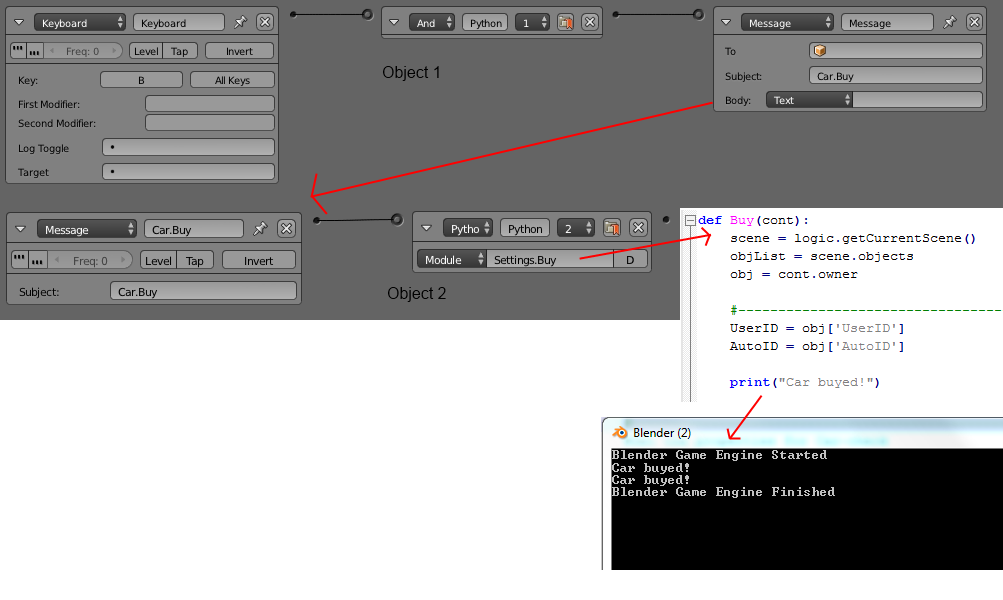
Task: Remove the Python controller with X icon
Action: [x=638, y=228]
